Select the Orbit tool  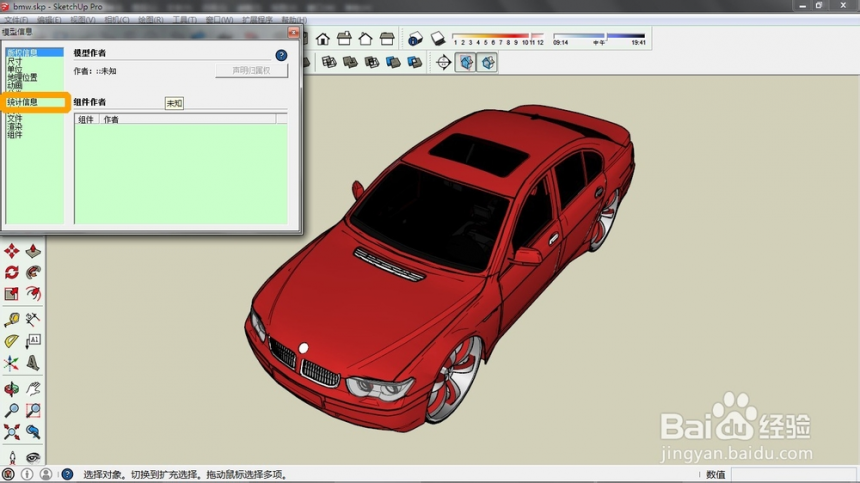(12, 389)
